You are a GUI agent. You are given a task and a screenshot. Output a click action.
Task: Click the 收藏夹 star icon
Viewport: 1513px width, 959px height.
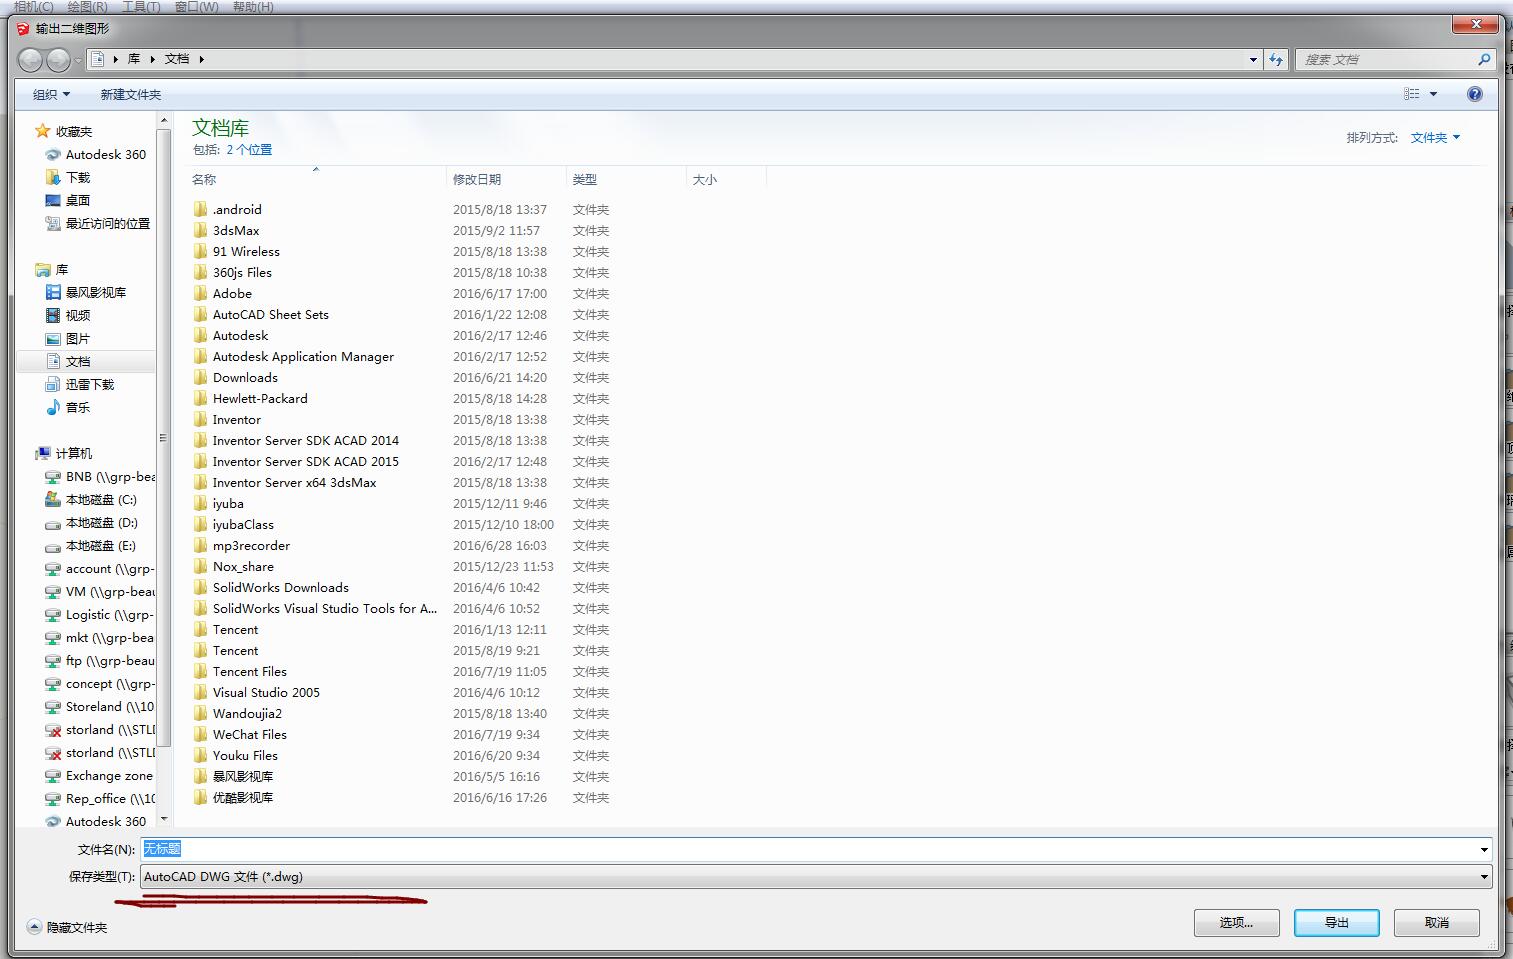click(42, 131)
